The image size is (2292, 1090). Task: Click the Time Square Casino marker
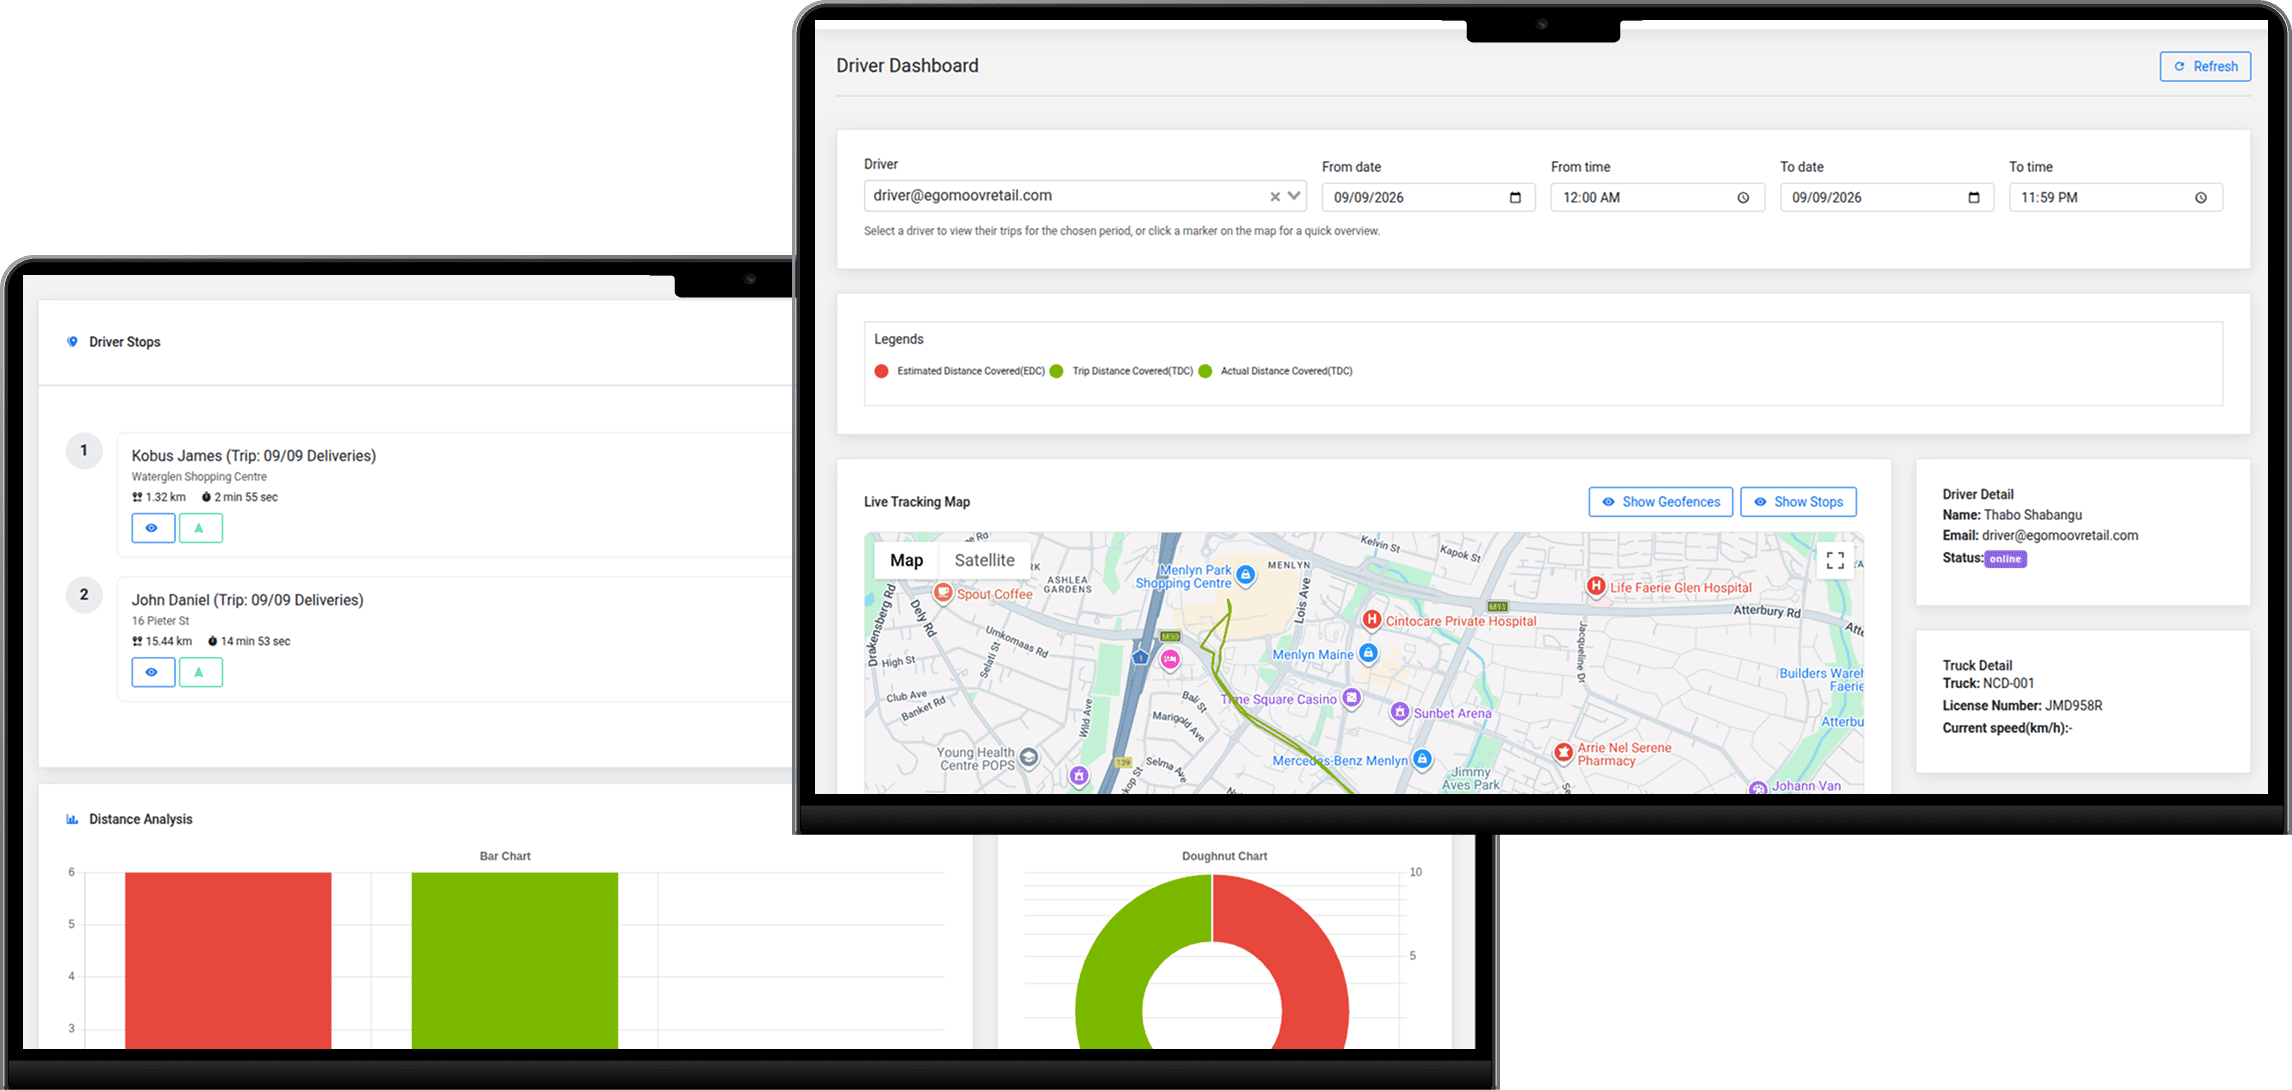(1352, 698)
